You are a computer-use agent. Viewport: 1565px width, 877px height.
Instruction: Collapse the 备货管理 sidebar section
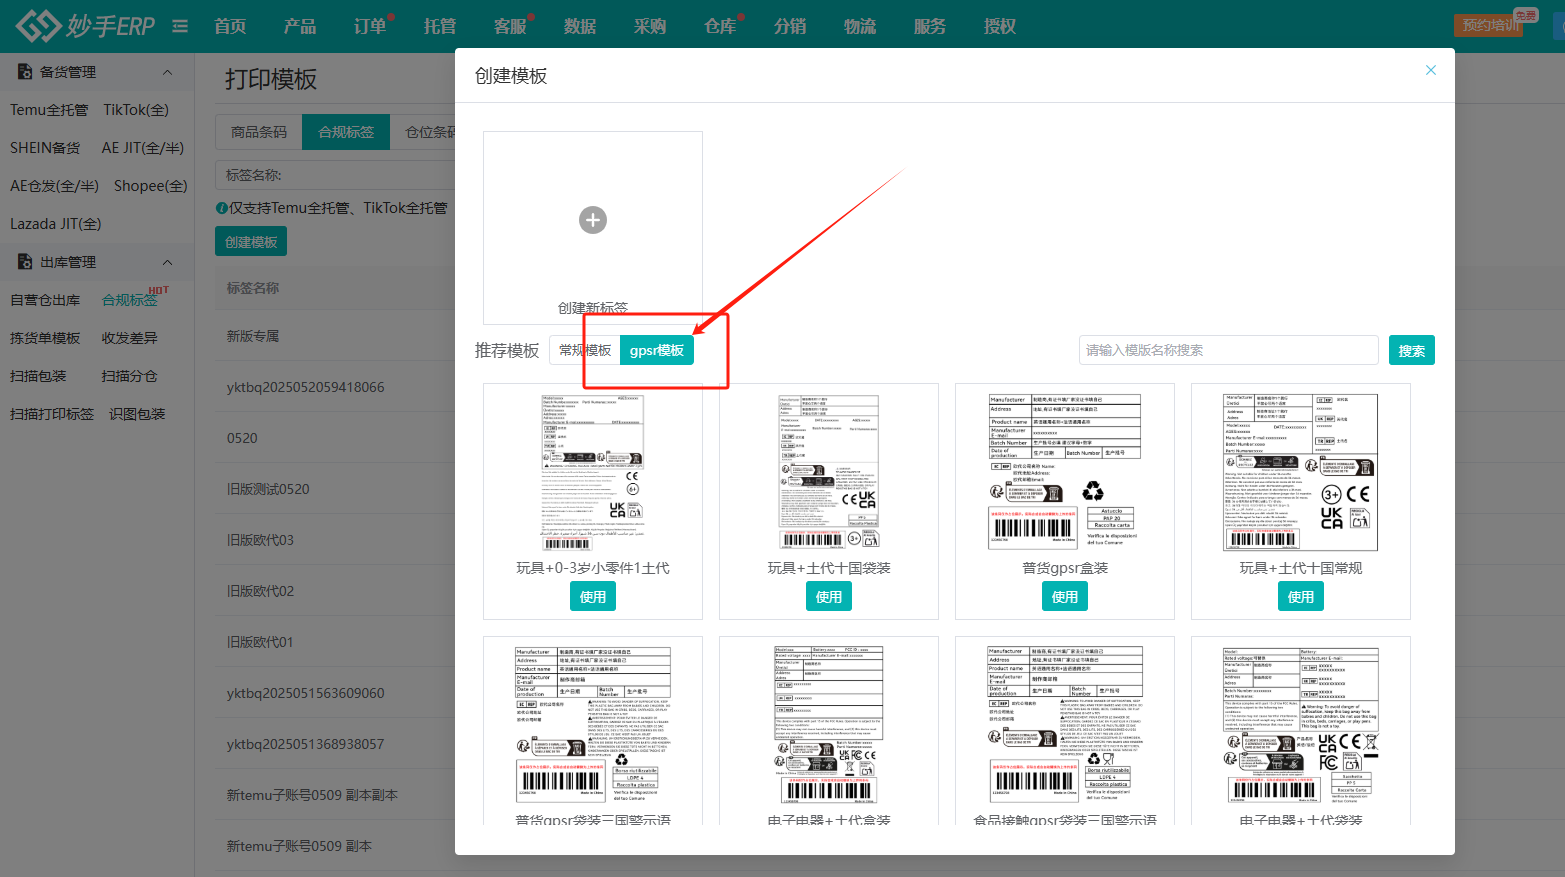167,72
